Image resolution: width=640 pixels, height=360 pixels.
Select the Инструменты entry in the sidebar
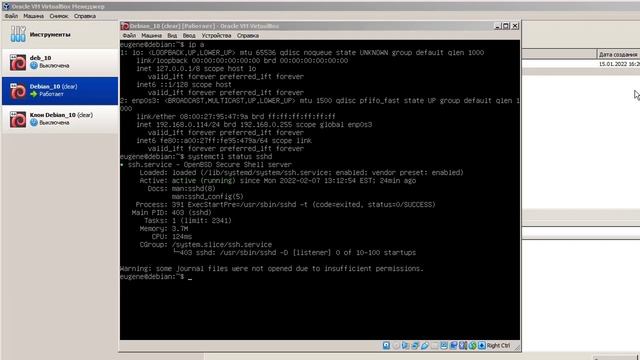(60, 34)
